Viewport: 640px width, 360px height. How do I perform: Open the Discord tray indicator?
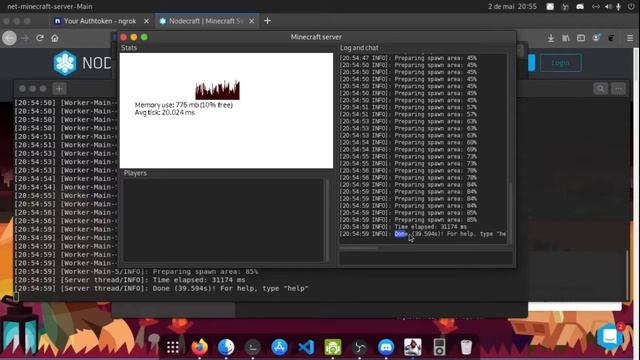pyautogui.click(x=580, y=7)
